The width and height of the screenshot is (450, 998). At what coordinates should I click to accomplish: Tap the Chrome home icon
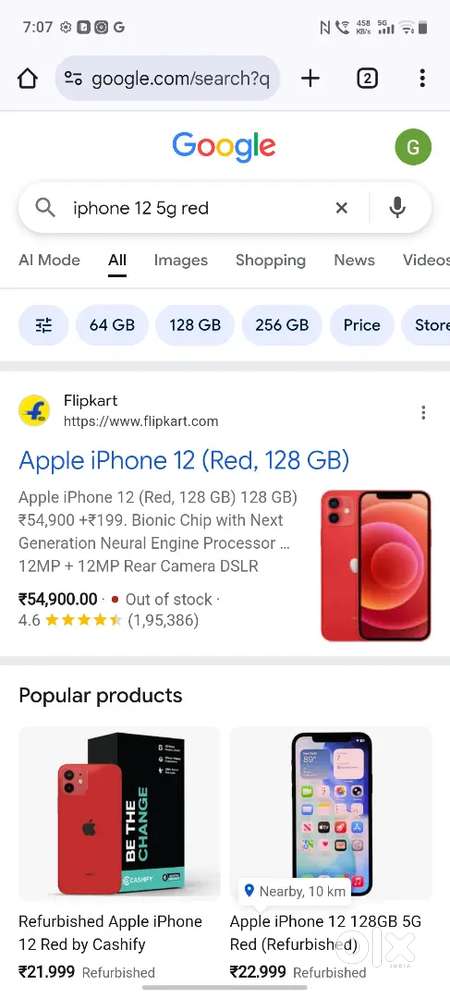[x=27, y=79]
